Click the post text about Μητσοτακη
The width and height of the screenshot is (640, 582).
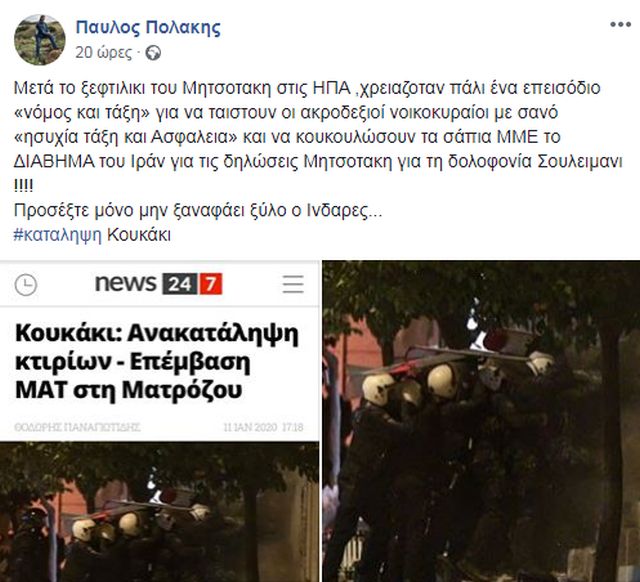click(x=318, y=137)
